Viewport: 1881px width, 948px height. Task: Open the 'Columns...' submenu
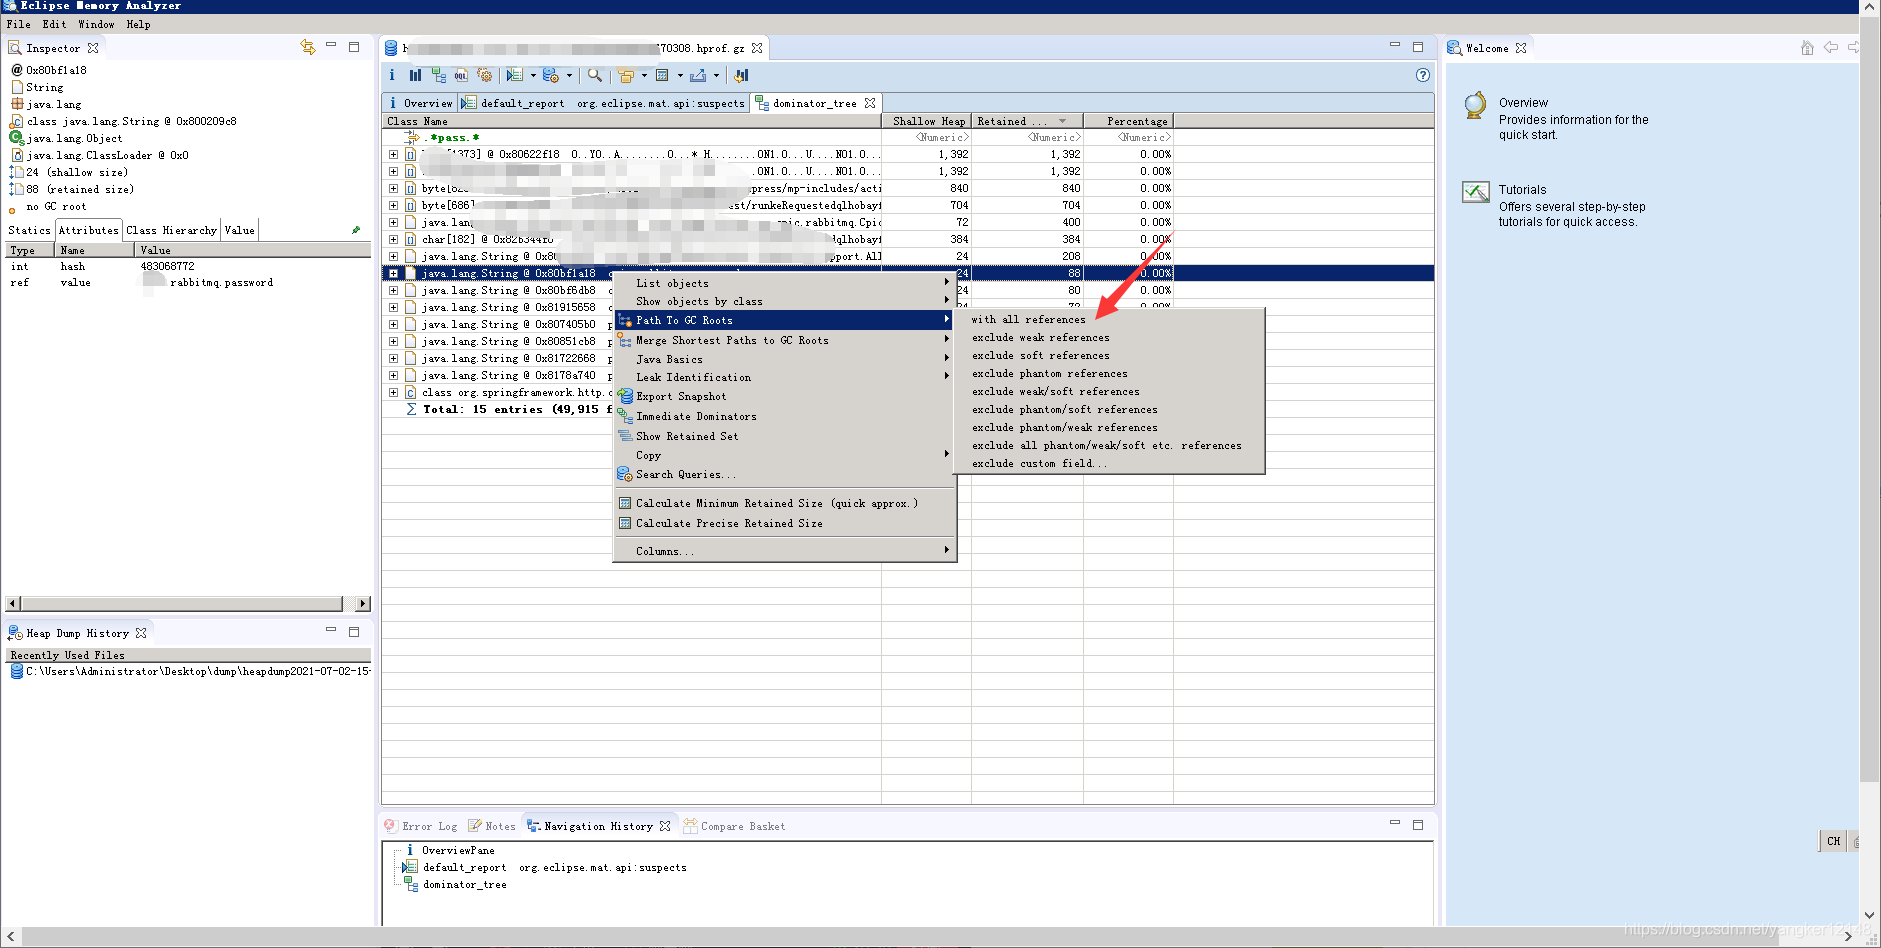tap(784, 551)
